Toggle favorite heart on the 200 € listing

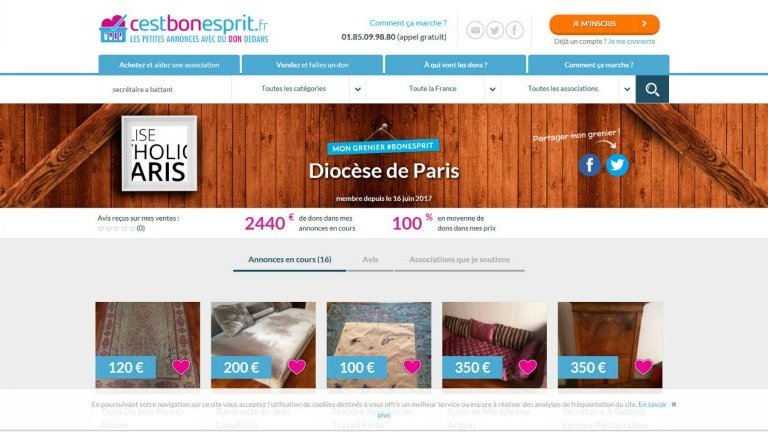tap(296, 366)
